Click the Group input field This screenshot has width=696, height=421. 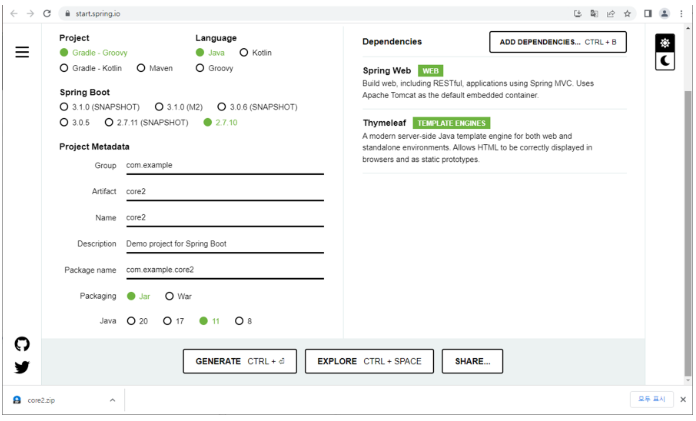point(225,166)
